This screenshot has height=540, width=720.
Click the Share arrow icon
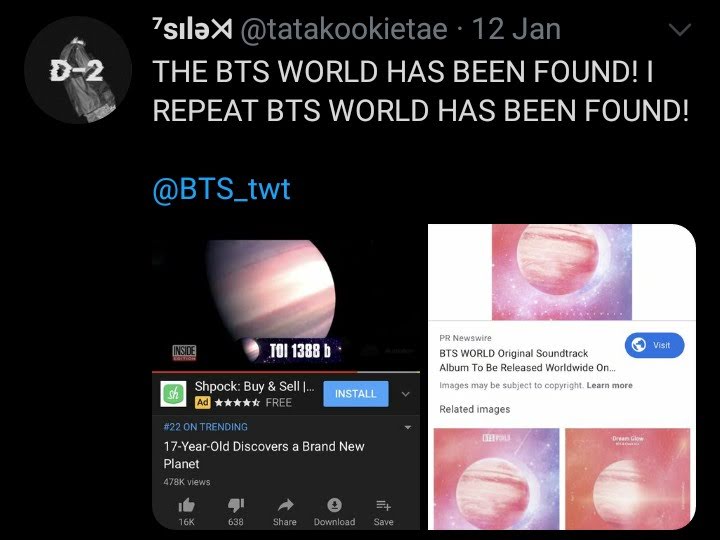point(285,505)
